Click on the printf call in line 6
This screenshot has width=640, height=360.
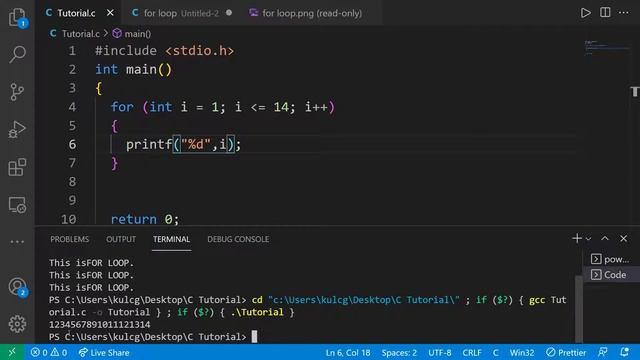pos(183,144)
